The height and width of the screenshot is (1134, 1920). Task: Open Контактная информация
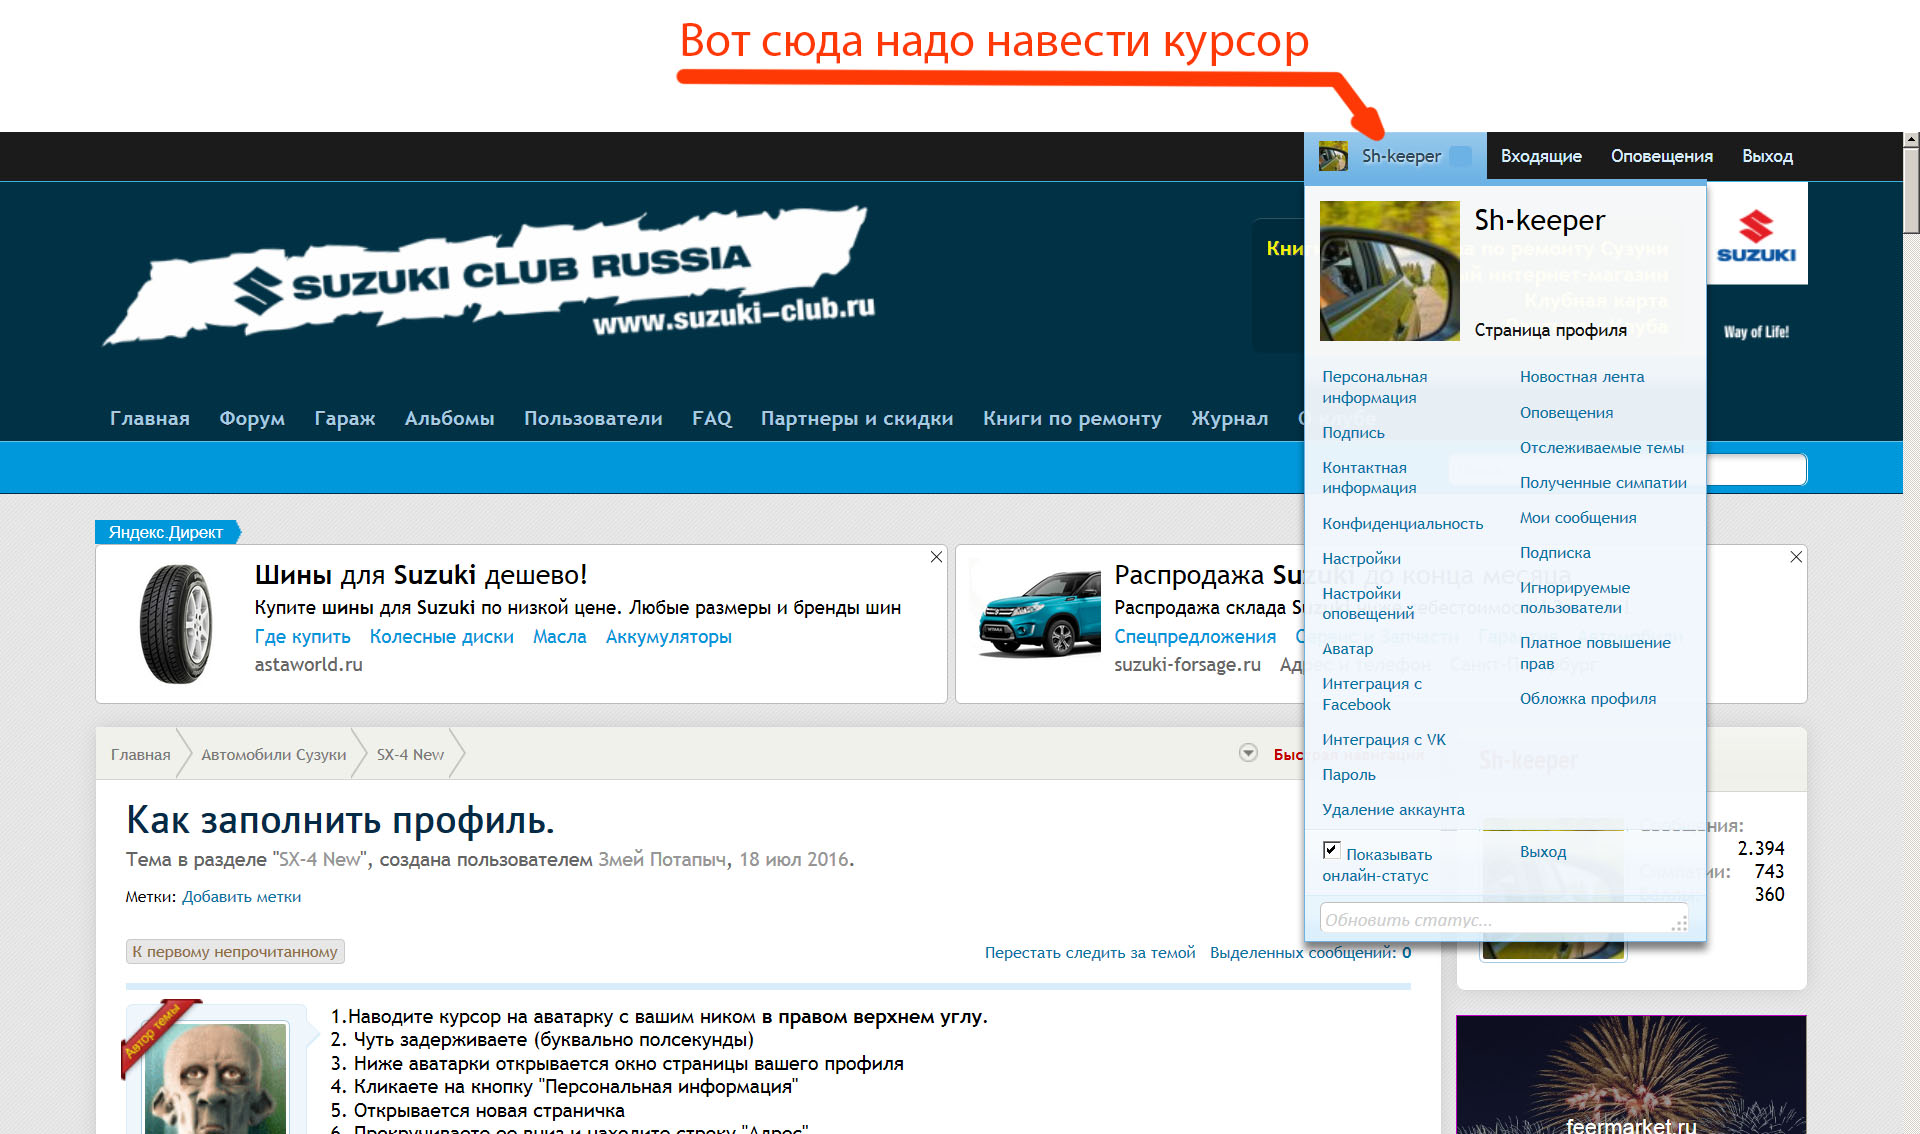click(1369, 477)
